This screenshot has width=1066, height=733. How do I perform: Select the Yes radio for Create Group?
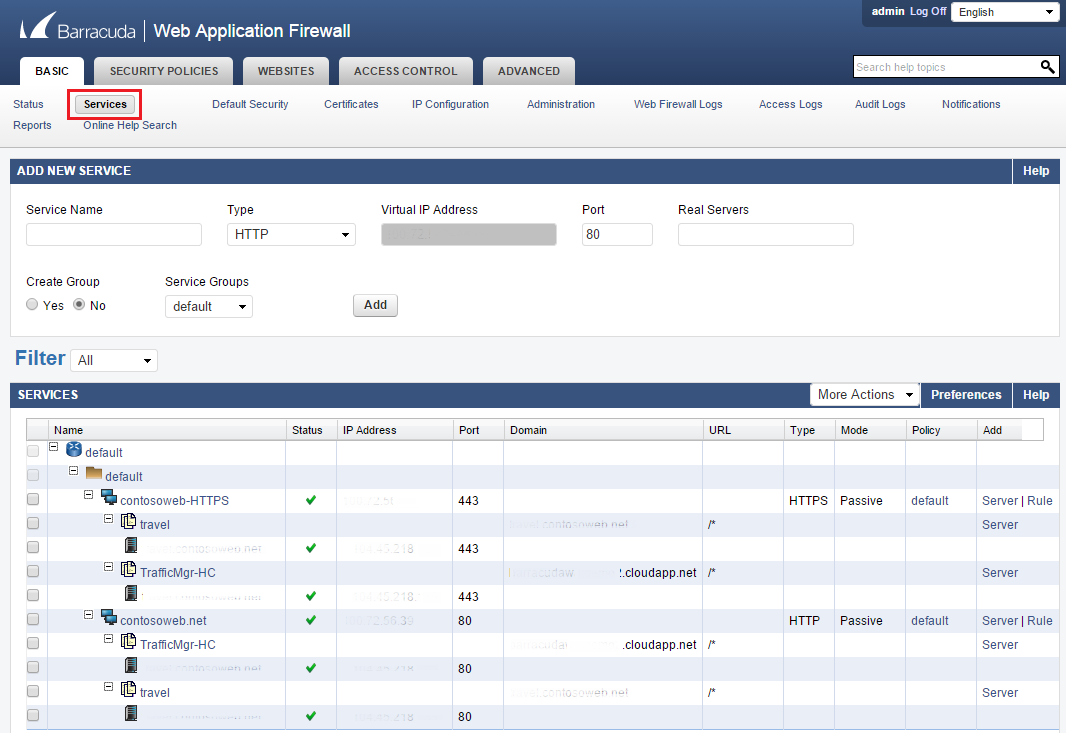[x=32, y=305]
